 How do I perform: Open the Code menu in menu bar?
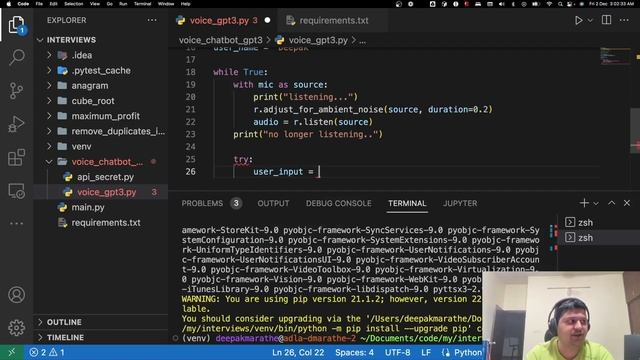(x=23, y=4)
